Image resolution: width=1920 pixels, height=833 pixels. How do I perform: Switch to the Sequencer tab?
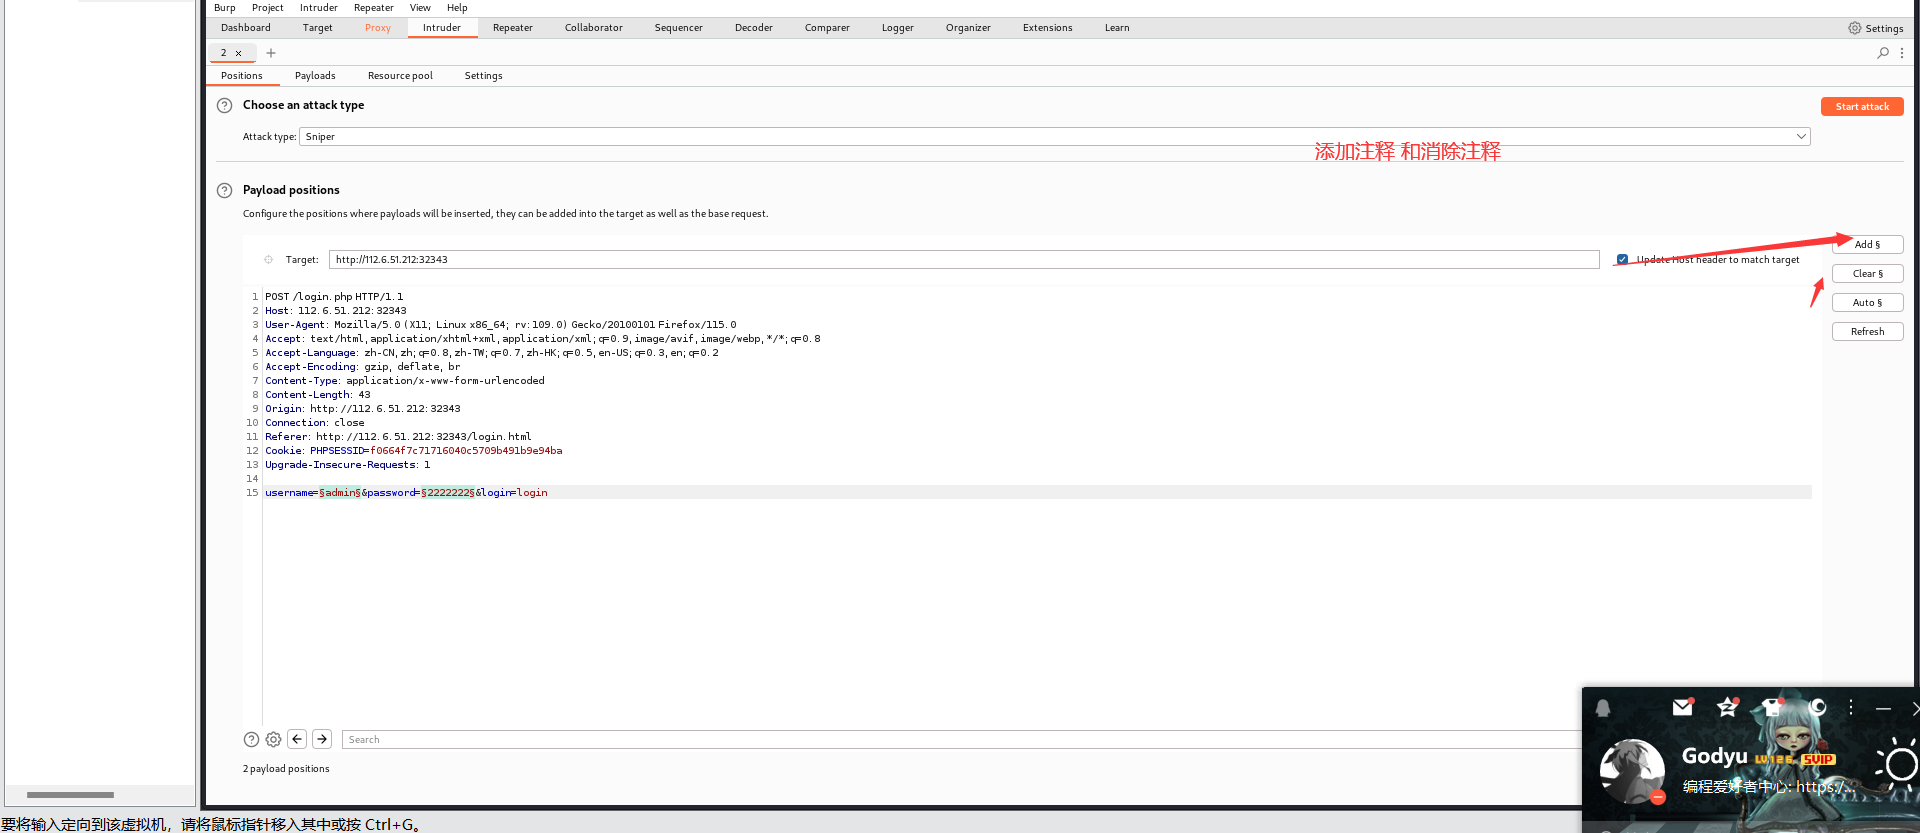(x=679, y=28)
